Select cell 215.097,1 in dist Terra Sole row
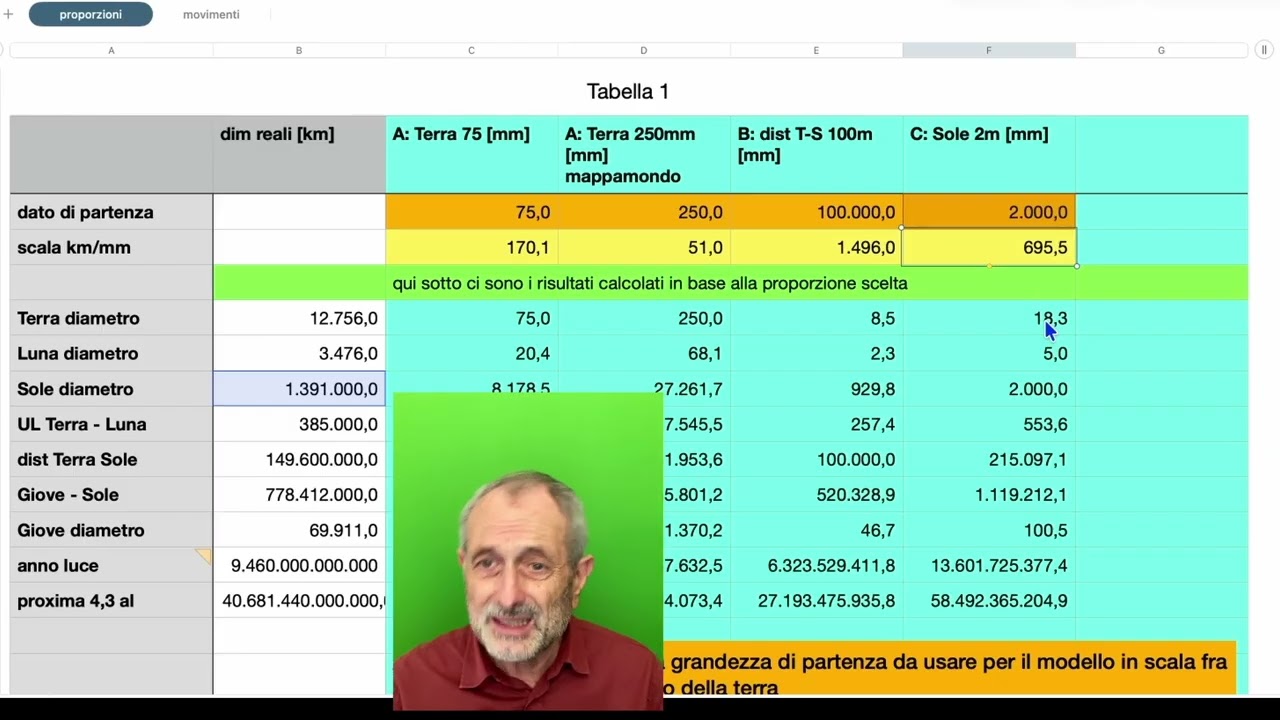The height and width of the screenshot is (720, 1280). tap(989, 459)
